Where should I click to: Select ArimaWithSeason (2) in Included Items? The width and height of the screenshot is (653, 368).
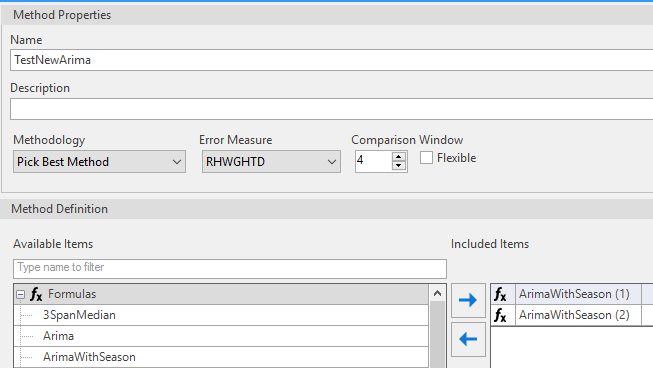574,315
